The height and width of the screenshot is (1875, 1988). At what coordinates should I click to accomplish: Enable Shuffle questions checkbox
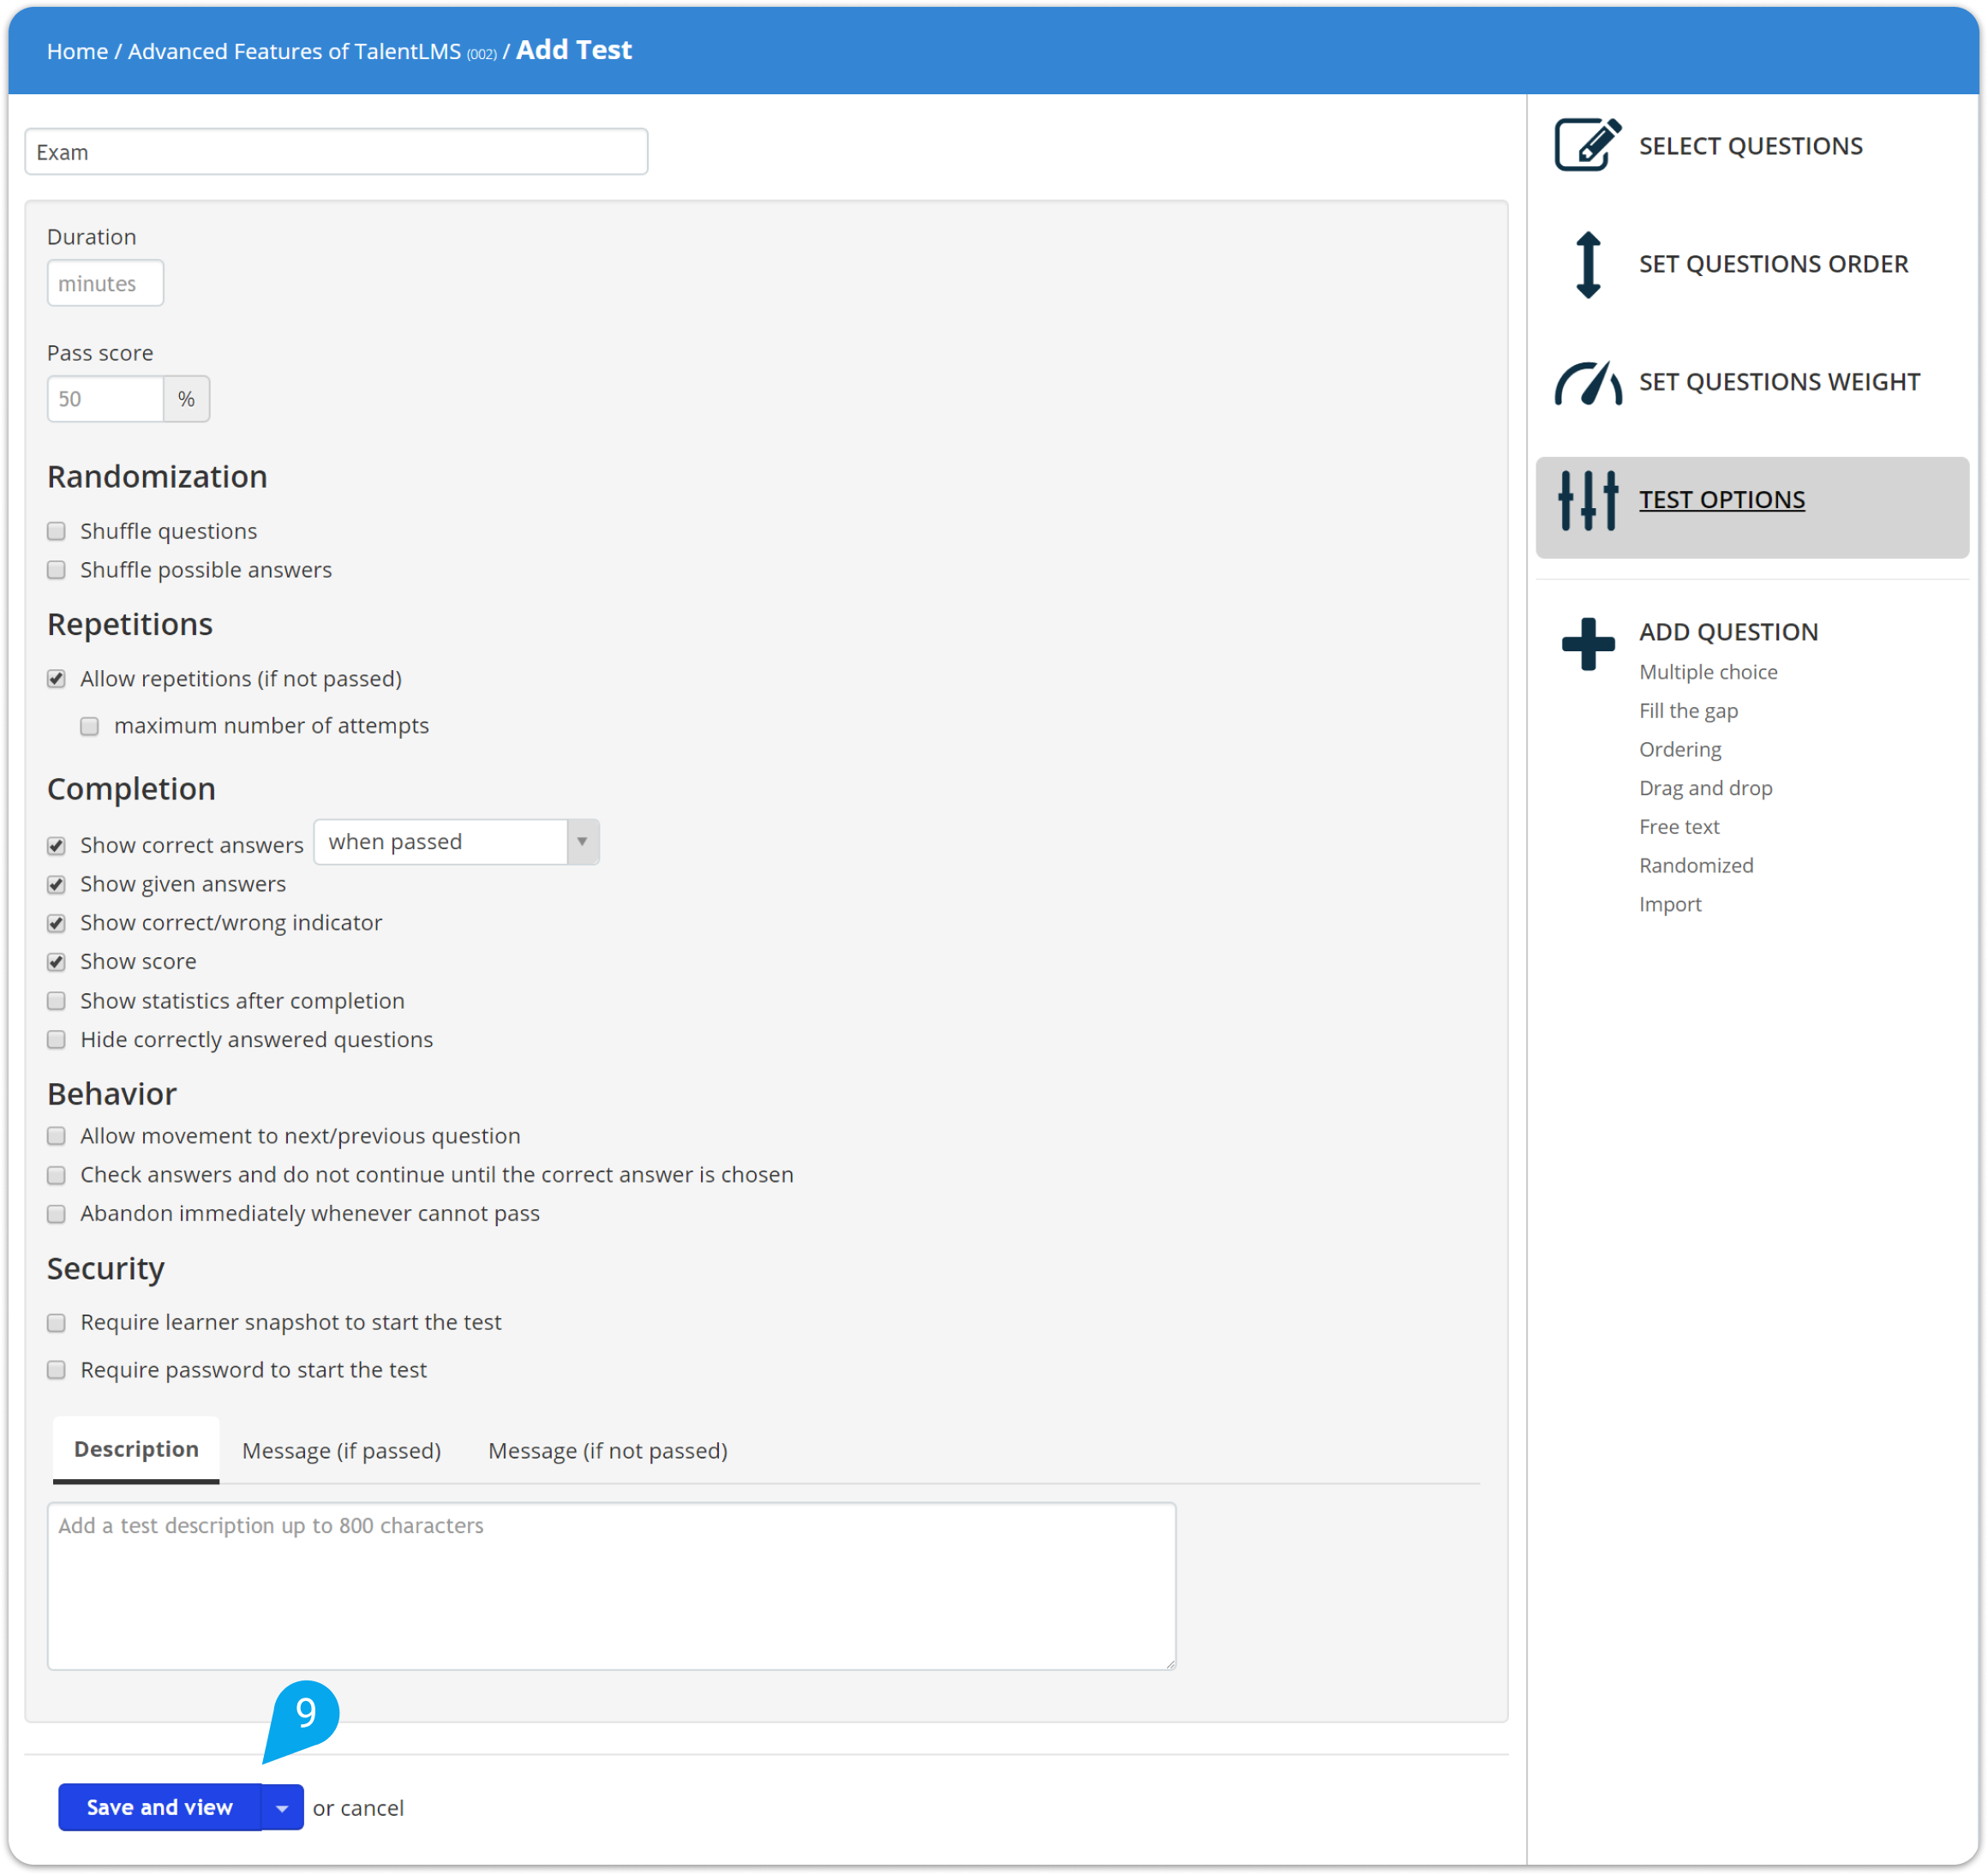57,531
